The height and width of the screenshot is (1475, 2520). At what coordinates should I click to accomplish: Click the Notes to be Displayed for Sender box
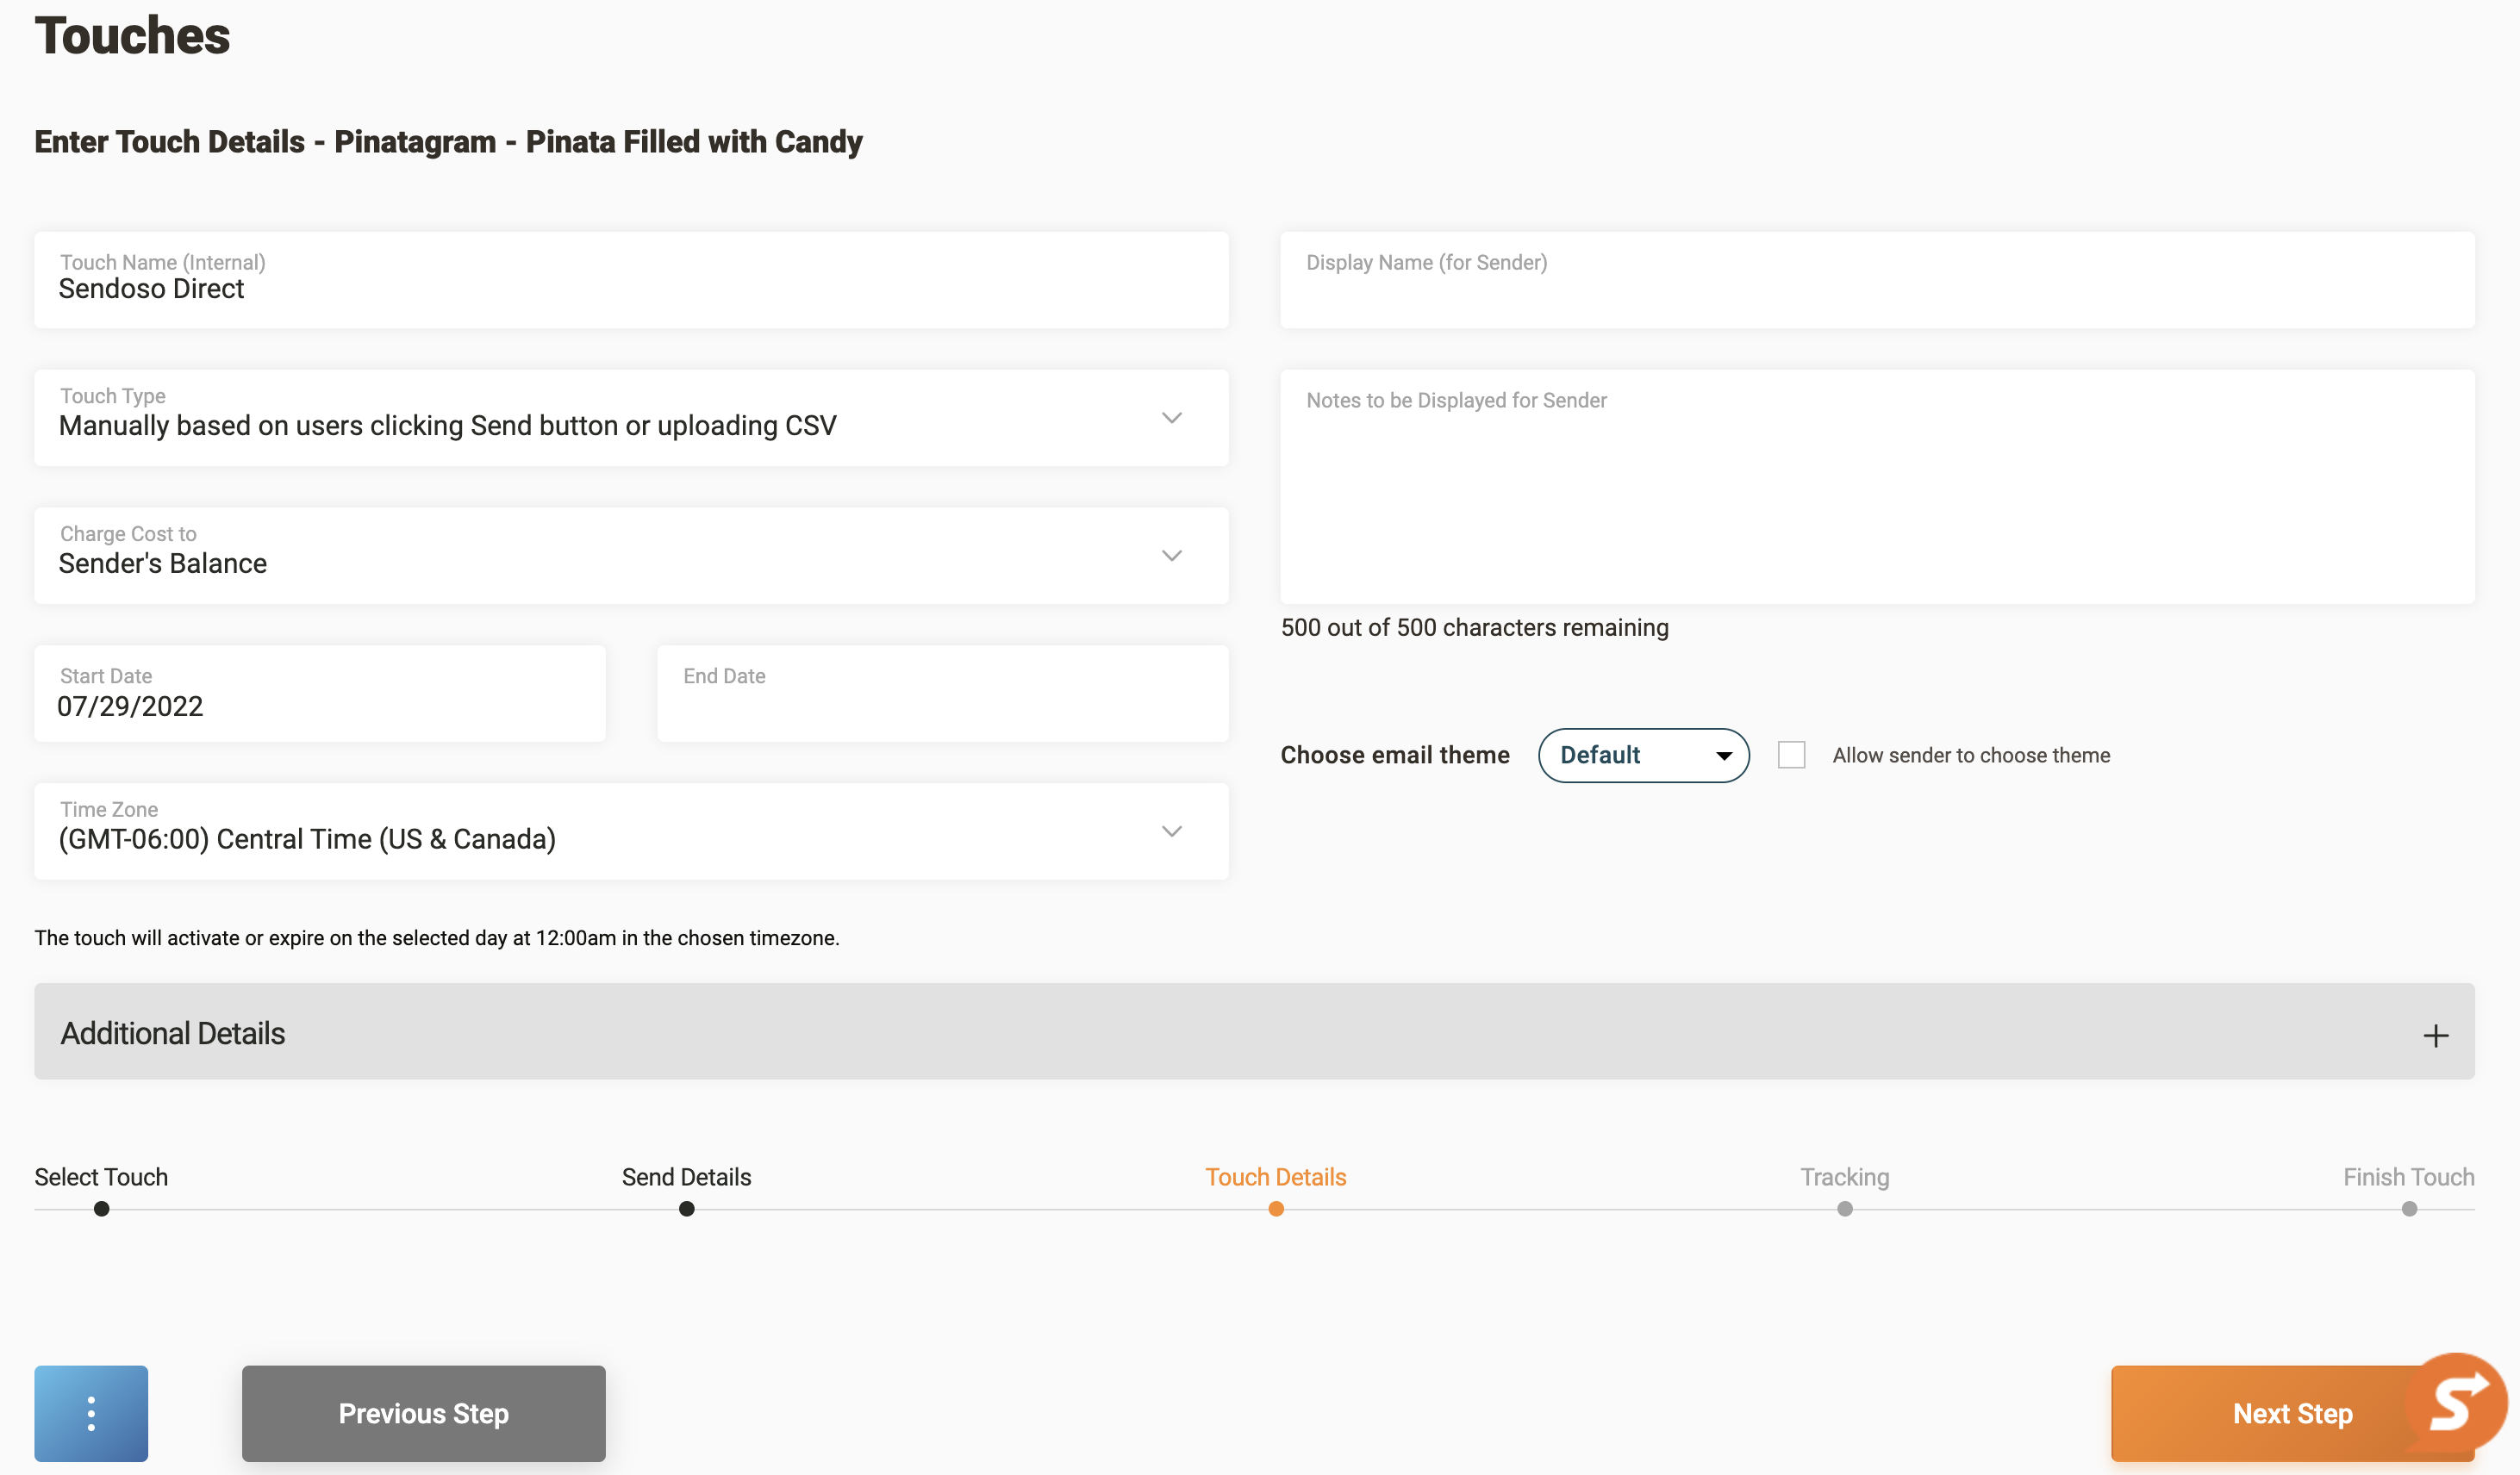[x=1876, y=487]
